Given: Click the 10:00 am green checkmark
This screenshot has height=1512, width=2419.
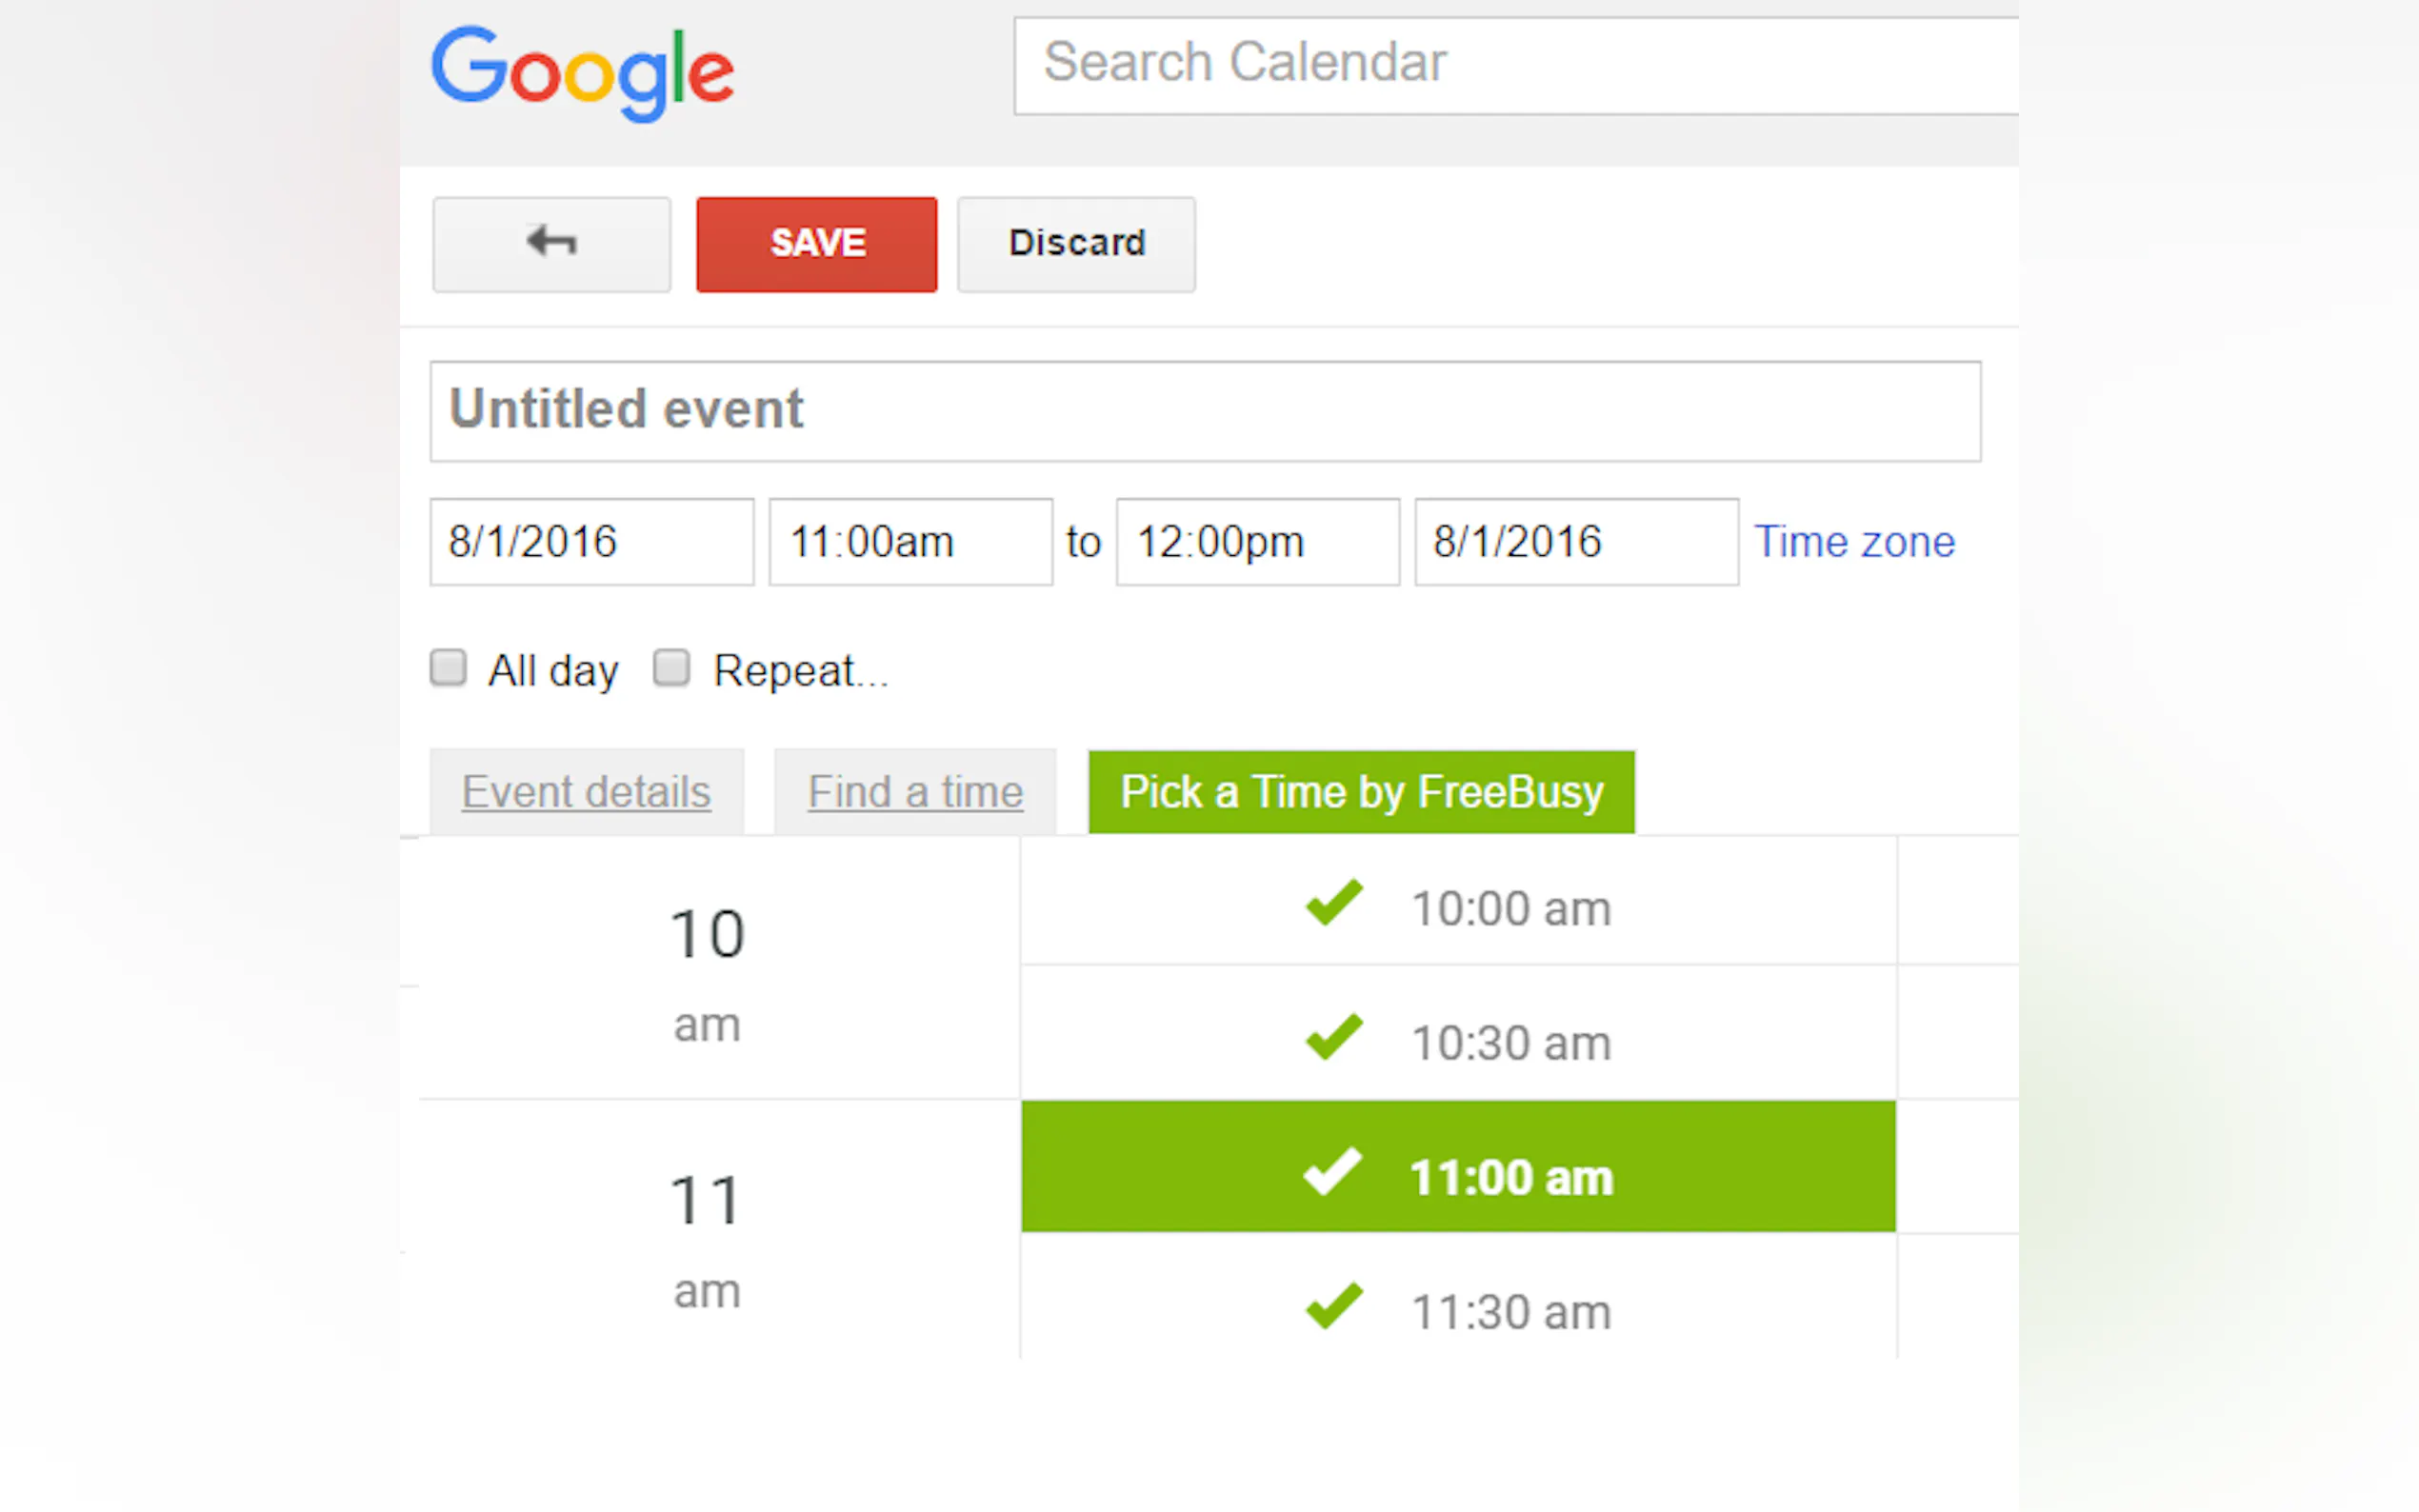Looking at the screenshot, I should coord(1334,903).
